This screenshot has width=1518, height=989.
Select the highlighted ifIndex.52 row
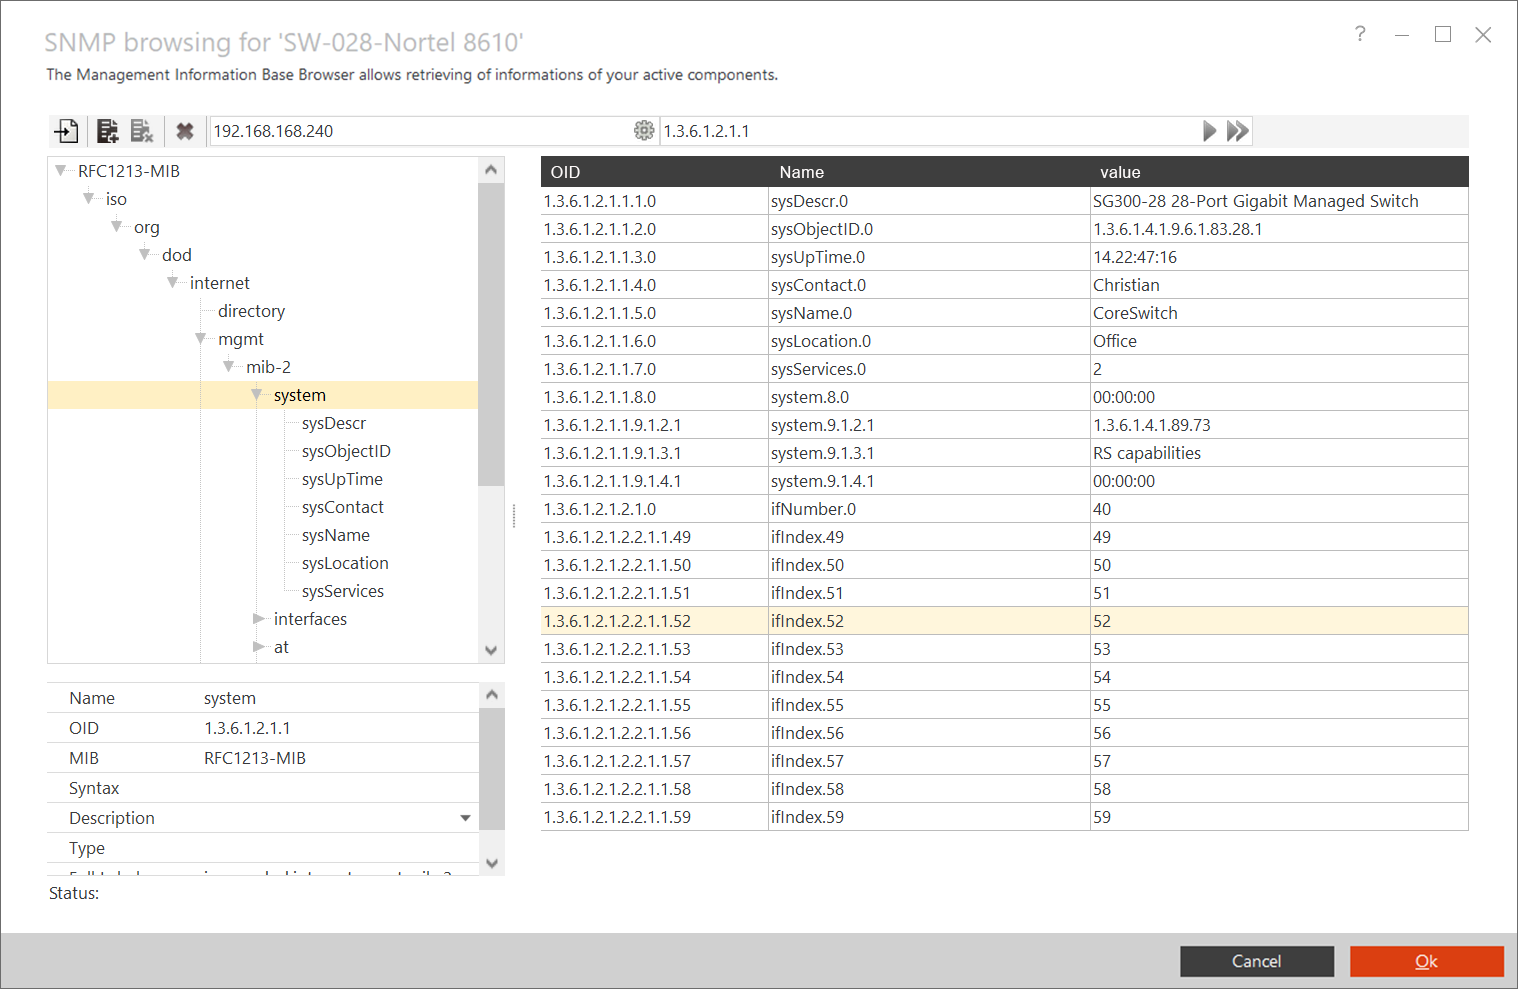900,620
